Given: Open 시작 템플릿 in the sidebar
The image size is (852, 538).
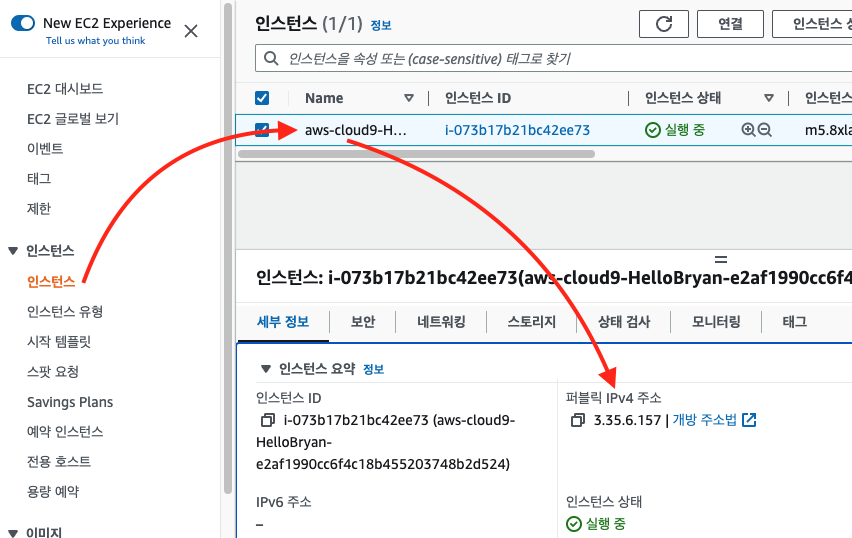Looking at the screenshot, I should pyautogui.click(x=59, y=341).
